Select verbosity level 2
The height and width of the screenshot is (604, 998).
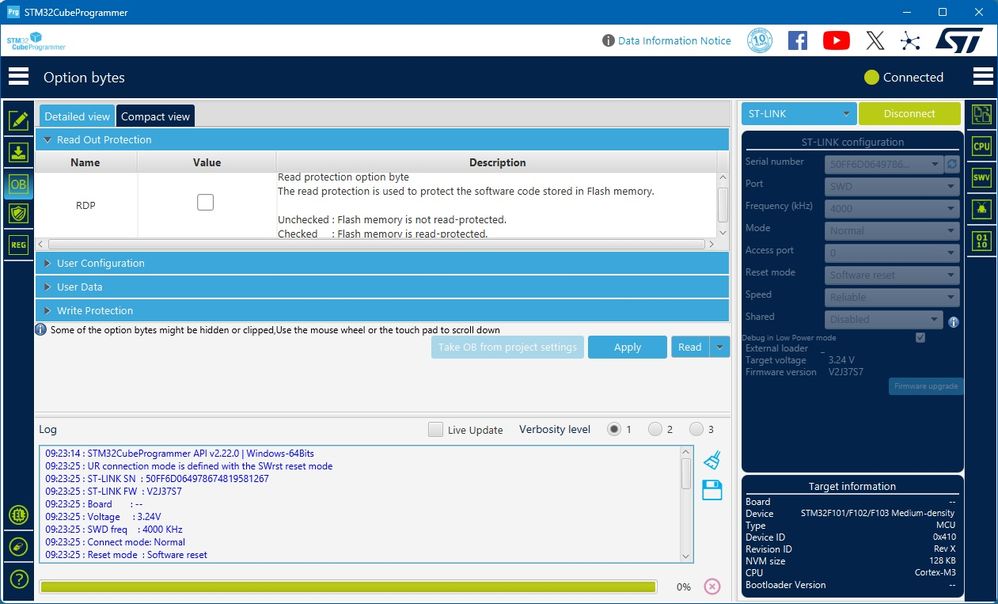point(655,430)
